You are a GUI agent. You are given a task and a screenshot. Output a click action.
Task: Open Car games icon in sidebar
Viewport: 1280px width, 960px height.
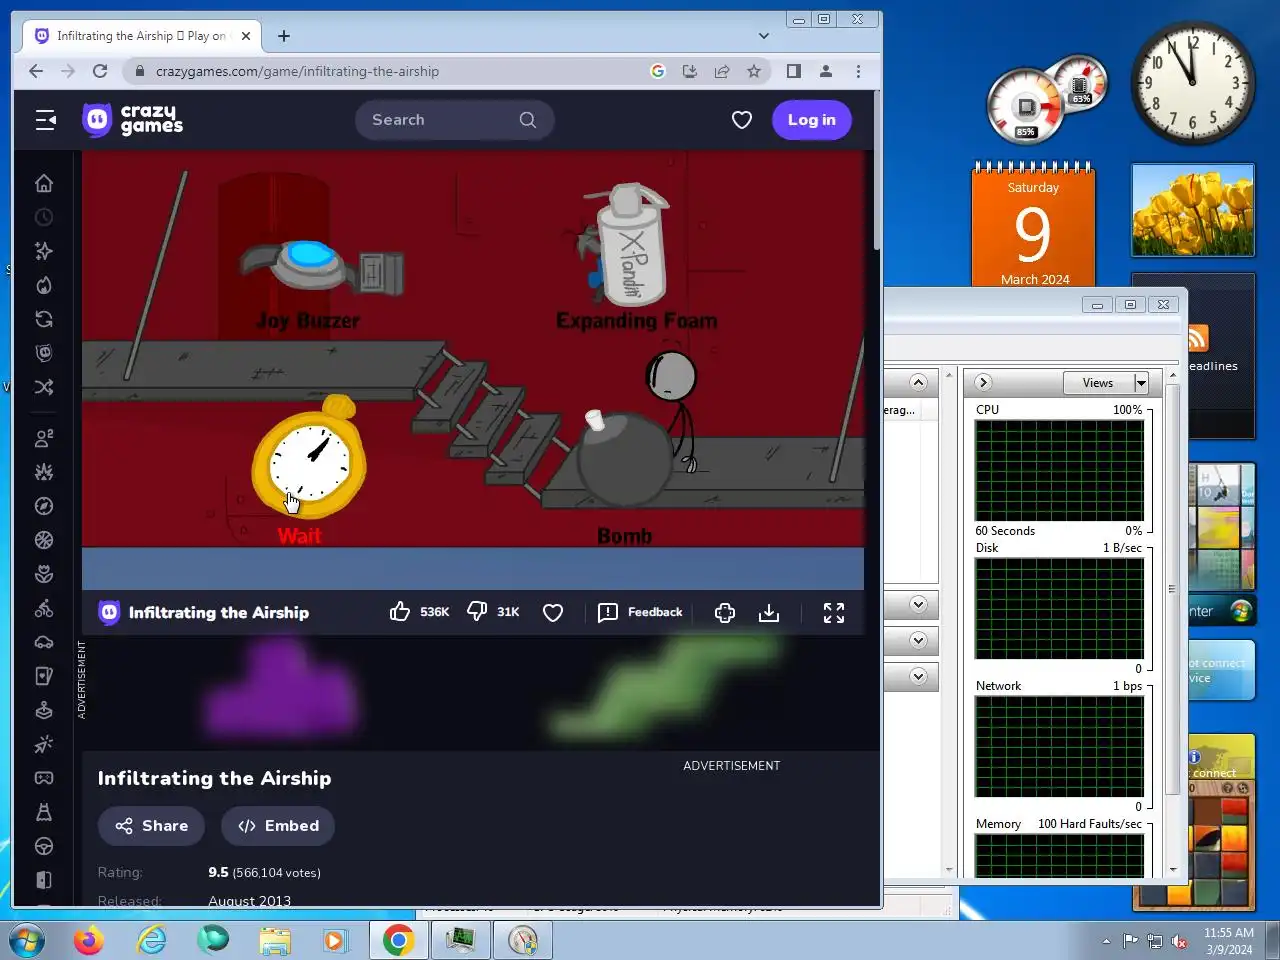coord(44,642)
